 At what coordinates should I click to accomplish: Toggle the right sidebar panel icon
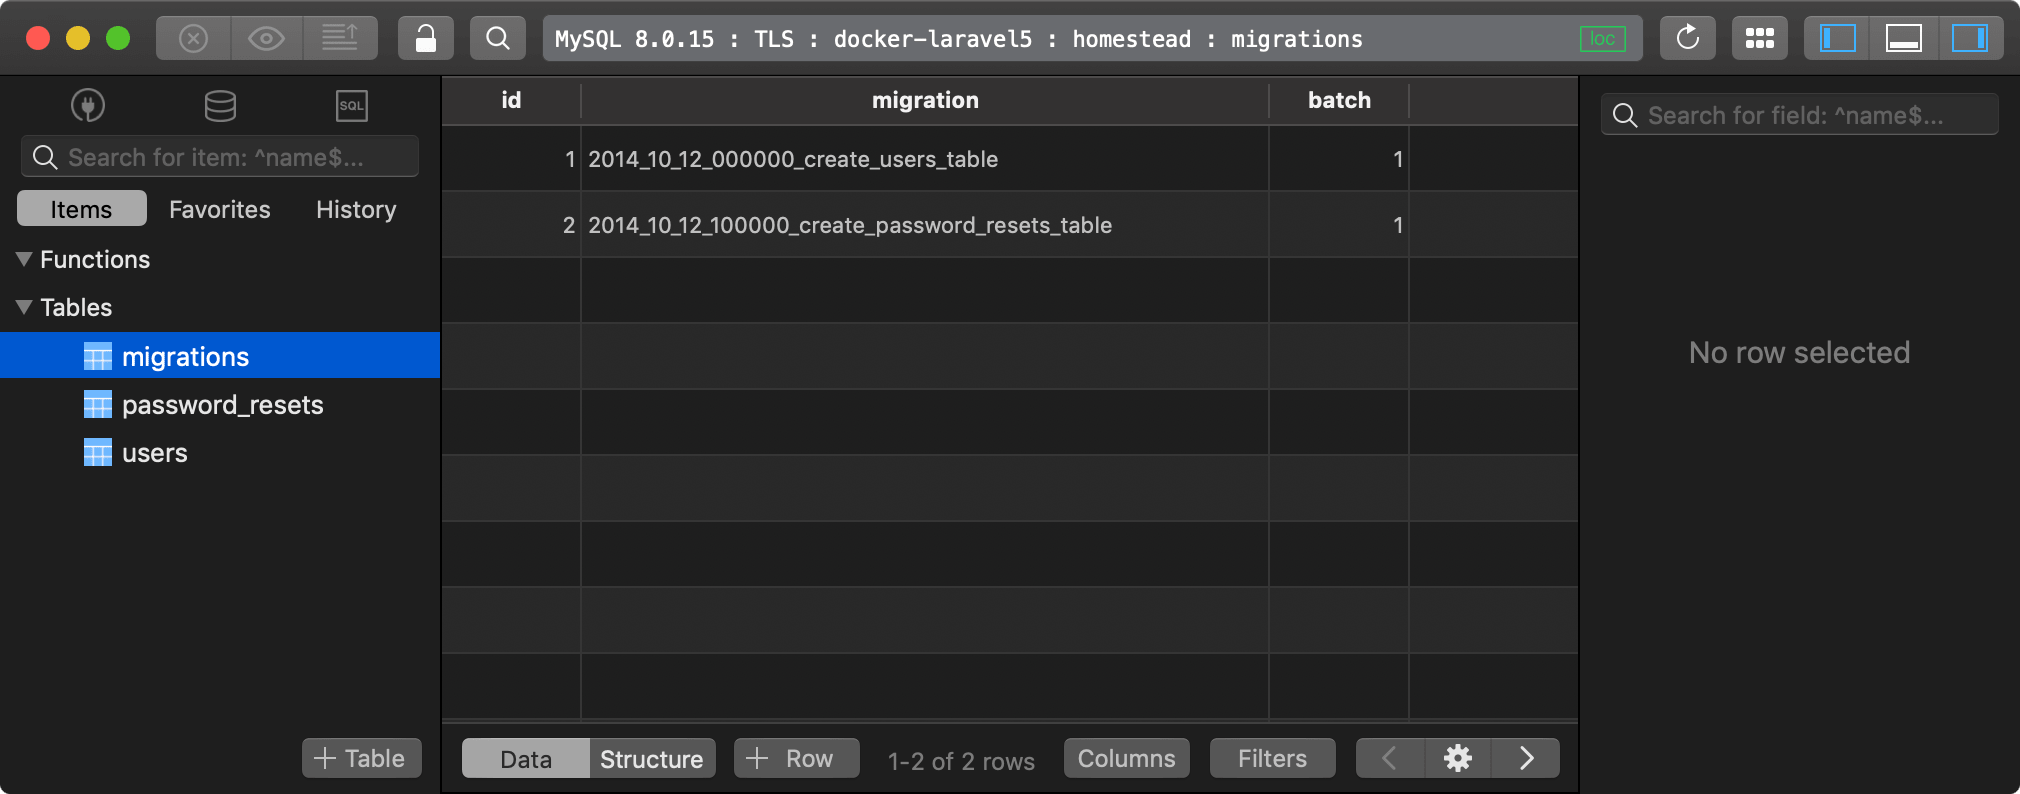(x=1970, y=39)
